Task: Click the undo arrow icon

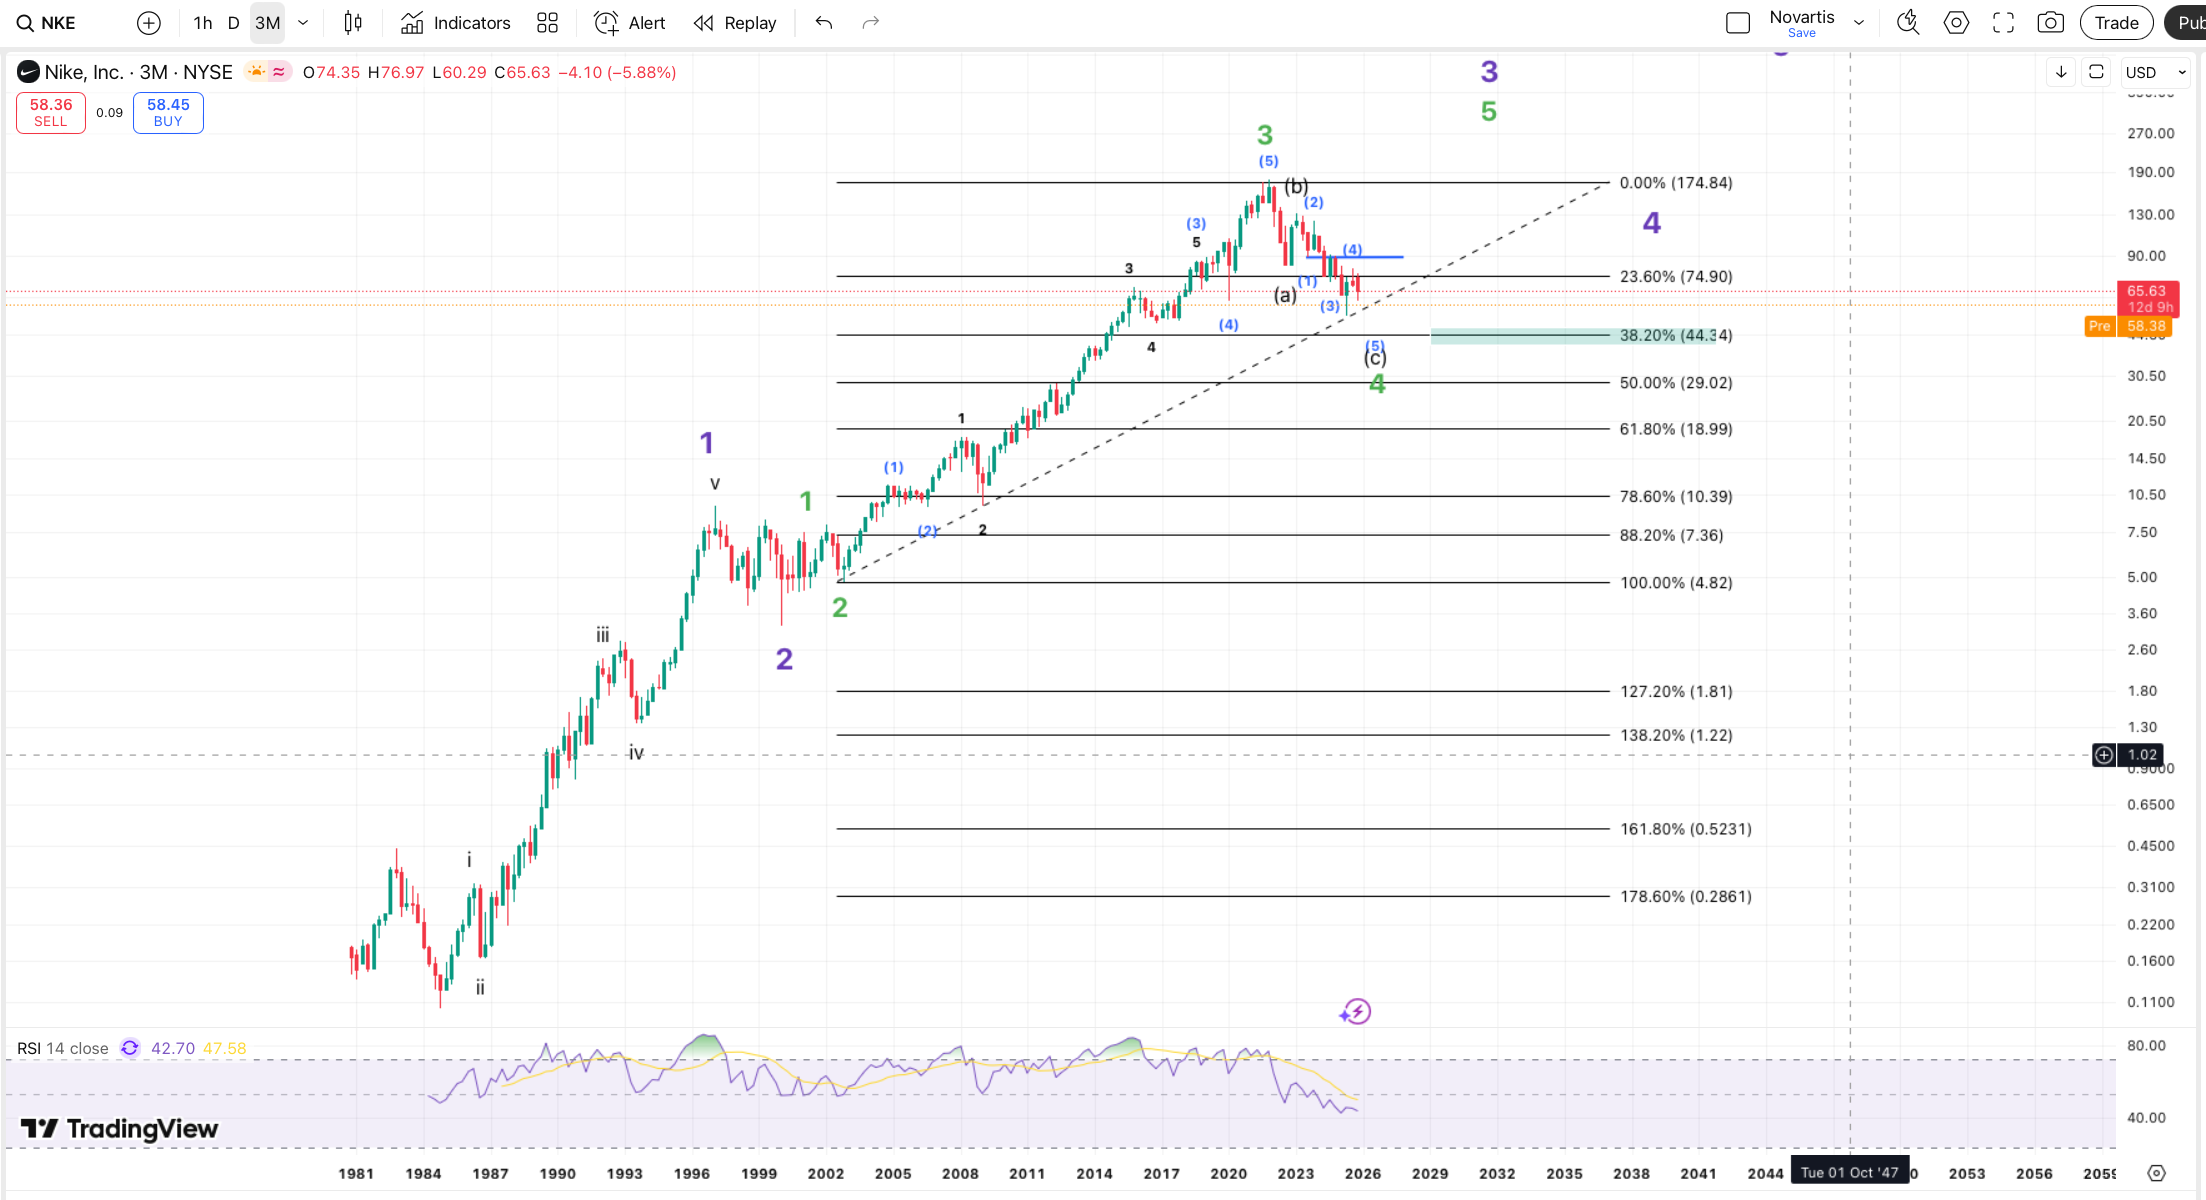Action: (x=823, y=23)
